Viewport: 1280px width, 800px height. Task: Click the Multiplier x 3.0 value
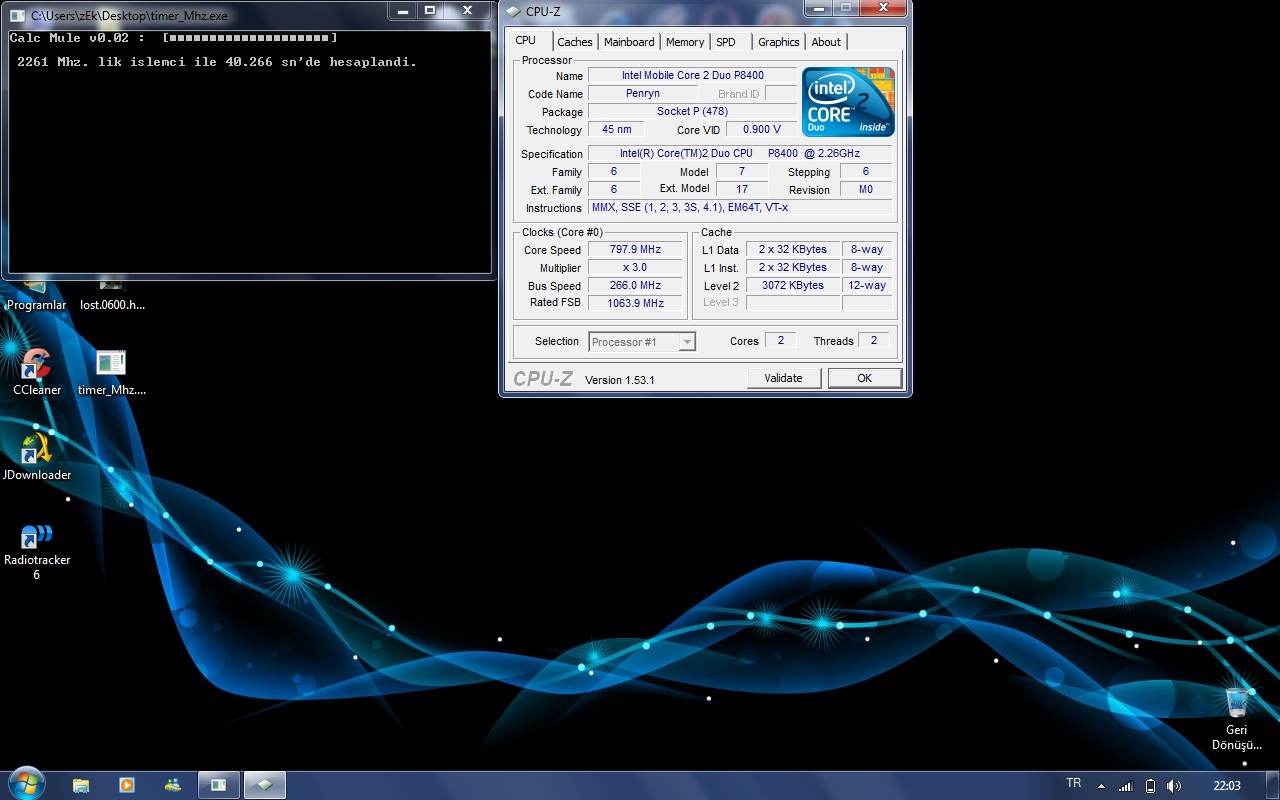click(x=635, y=267)
